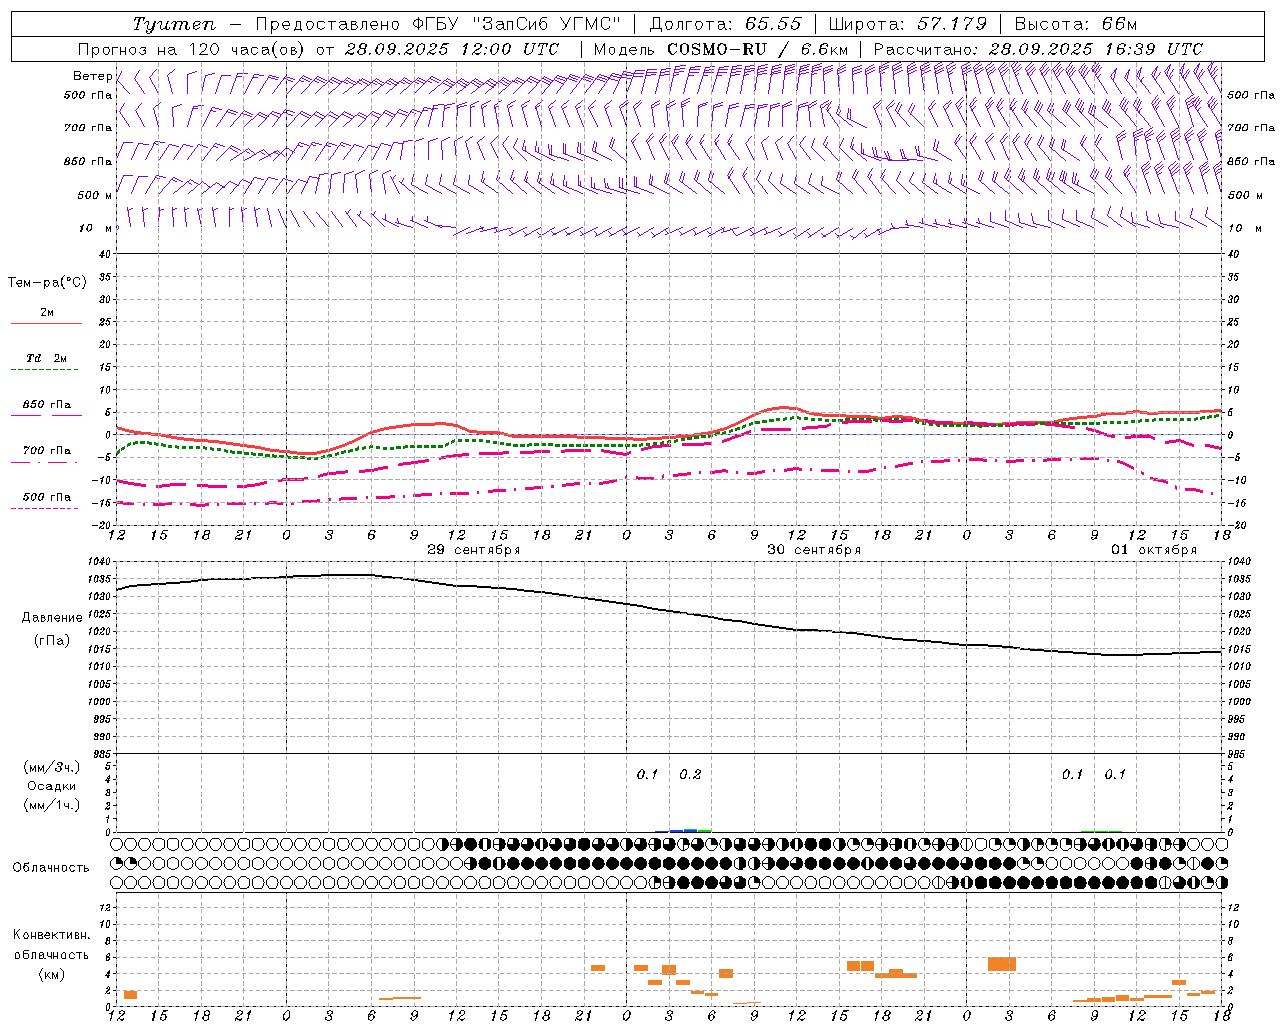The height and width of the screenshot is (1024, 1280).
Task: Click the "Td 2м" dew point legend label
Action: point(47,358)
